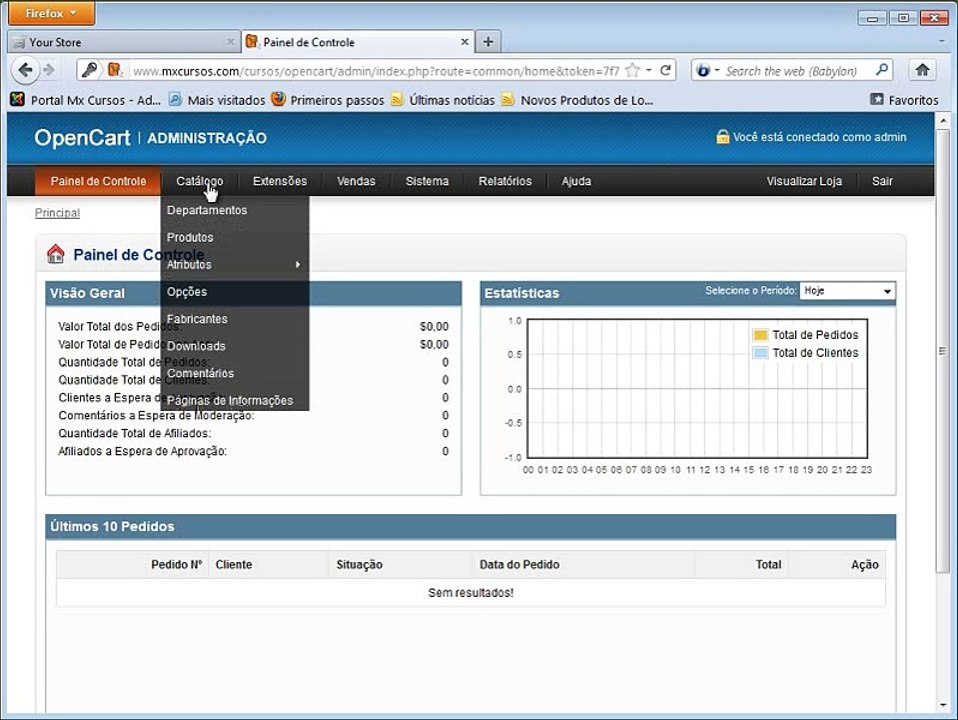Image resolution: width=958 pixels, height=720 pixels.
Task: Open the Catálogo menu
Action: (200, 181)
